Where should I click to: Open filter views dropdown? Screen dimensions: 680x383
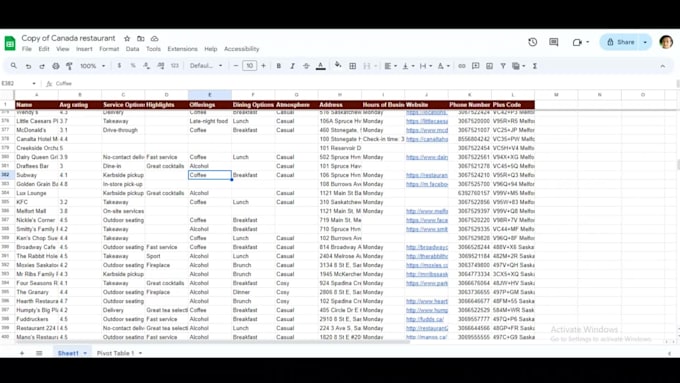518,66
